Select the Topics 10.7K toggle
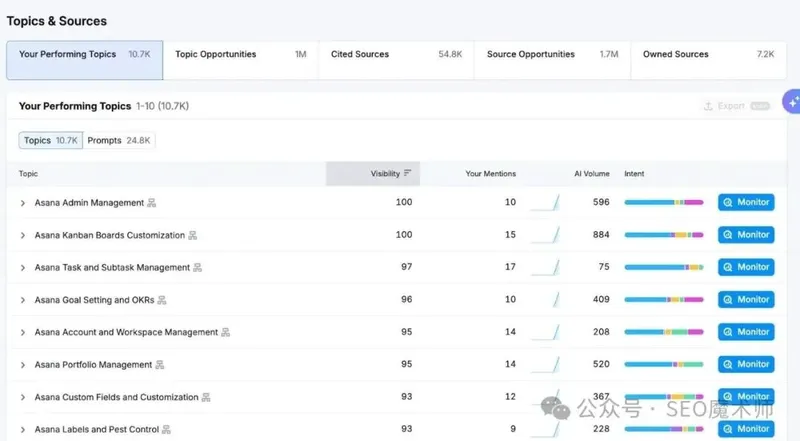800x441 pixels. (x=51, y=141)
